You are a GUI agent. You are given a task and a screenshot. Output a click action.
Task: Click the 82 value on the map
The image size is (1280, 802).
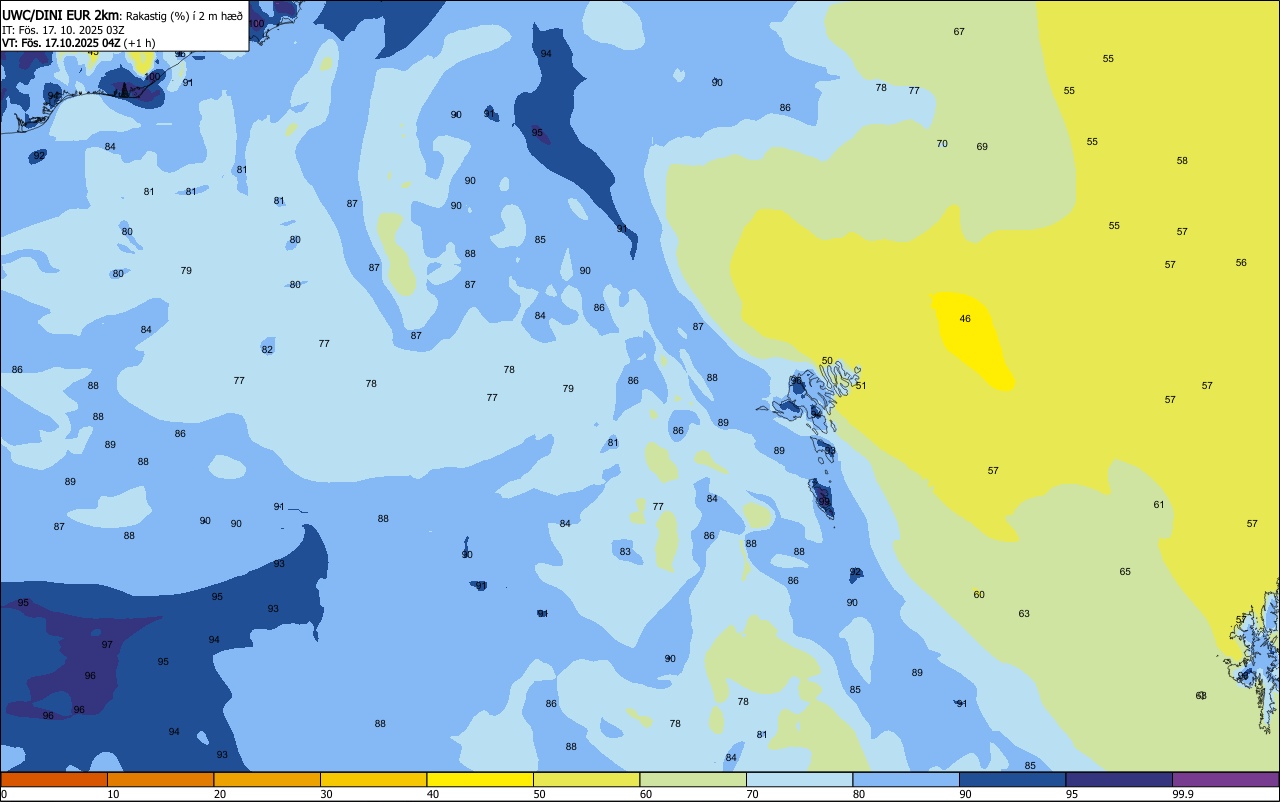(267, 350)
